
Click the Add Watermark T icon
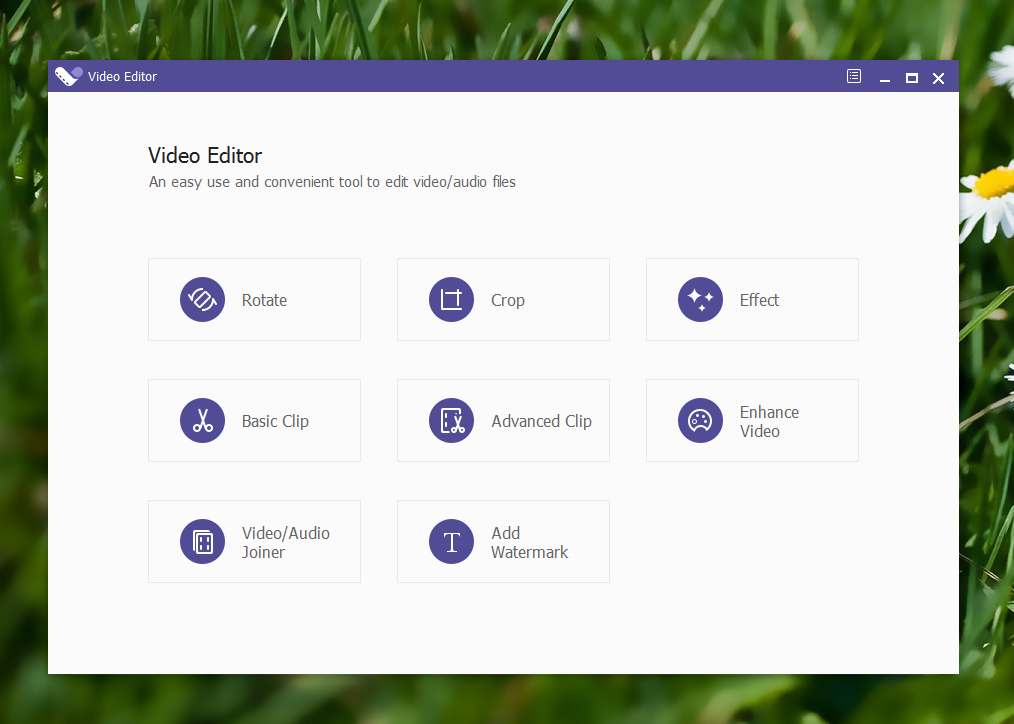click(x=451, y=541)
